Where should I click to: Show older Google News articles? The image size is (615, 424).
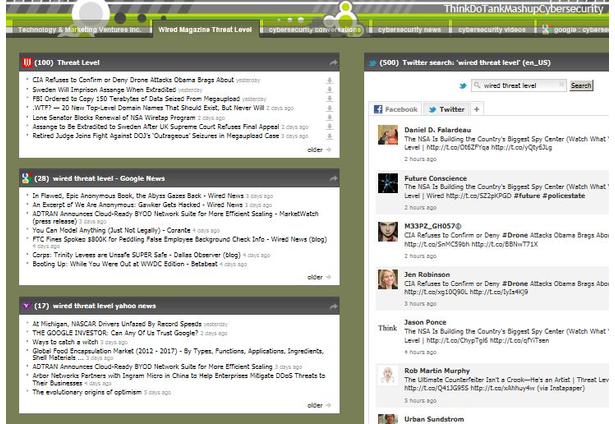pyautogui.click(x=319, y=277)
